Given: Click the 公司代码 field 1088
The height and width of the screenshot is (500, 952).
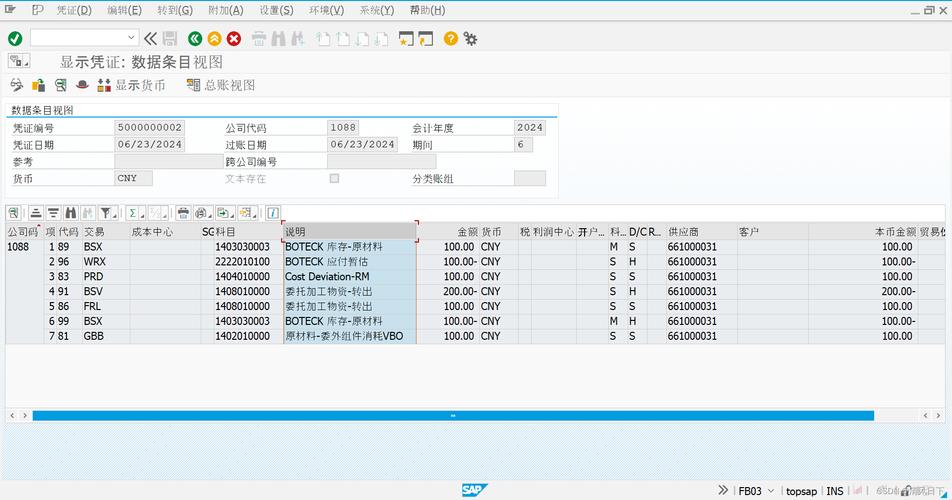Looking at the screenshot, I should click(343, 127).
